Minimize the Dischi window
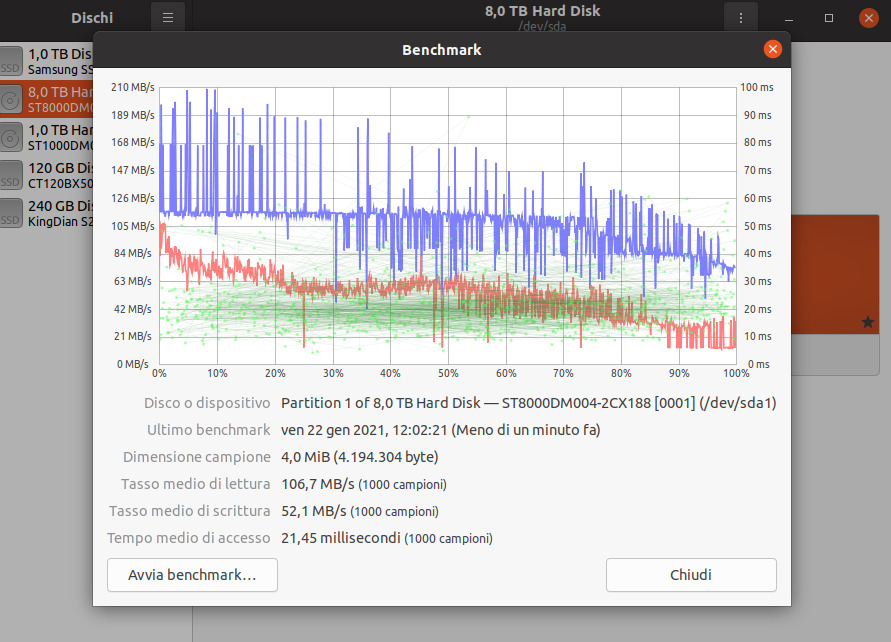Image resolution: width=891 pixels, height=642 pixels. pyautogui.click(x=789, y=18)
